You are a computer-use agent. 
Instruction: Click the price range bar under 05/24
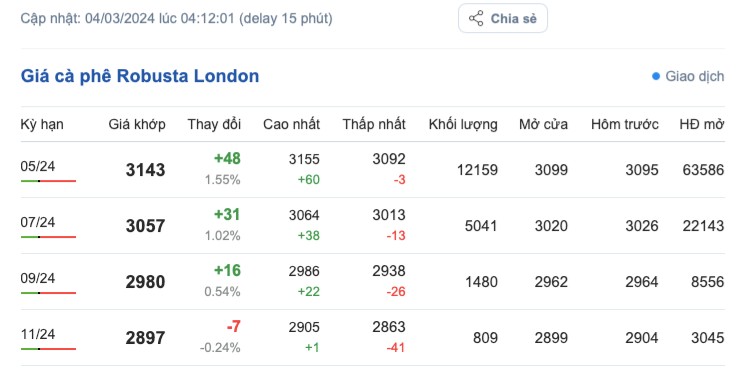(49, 181)
